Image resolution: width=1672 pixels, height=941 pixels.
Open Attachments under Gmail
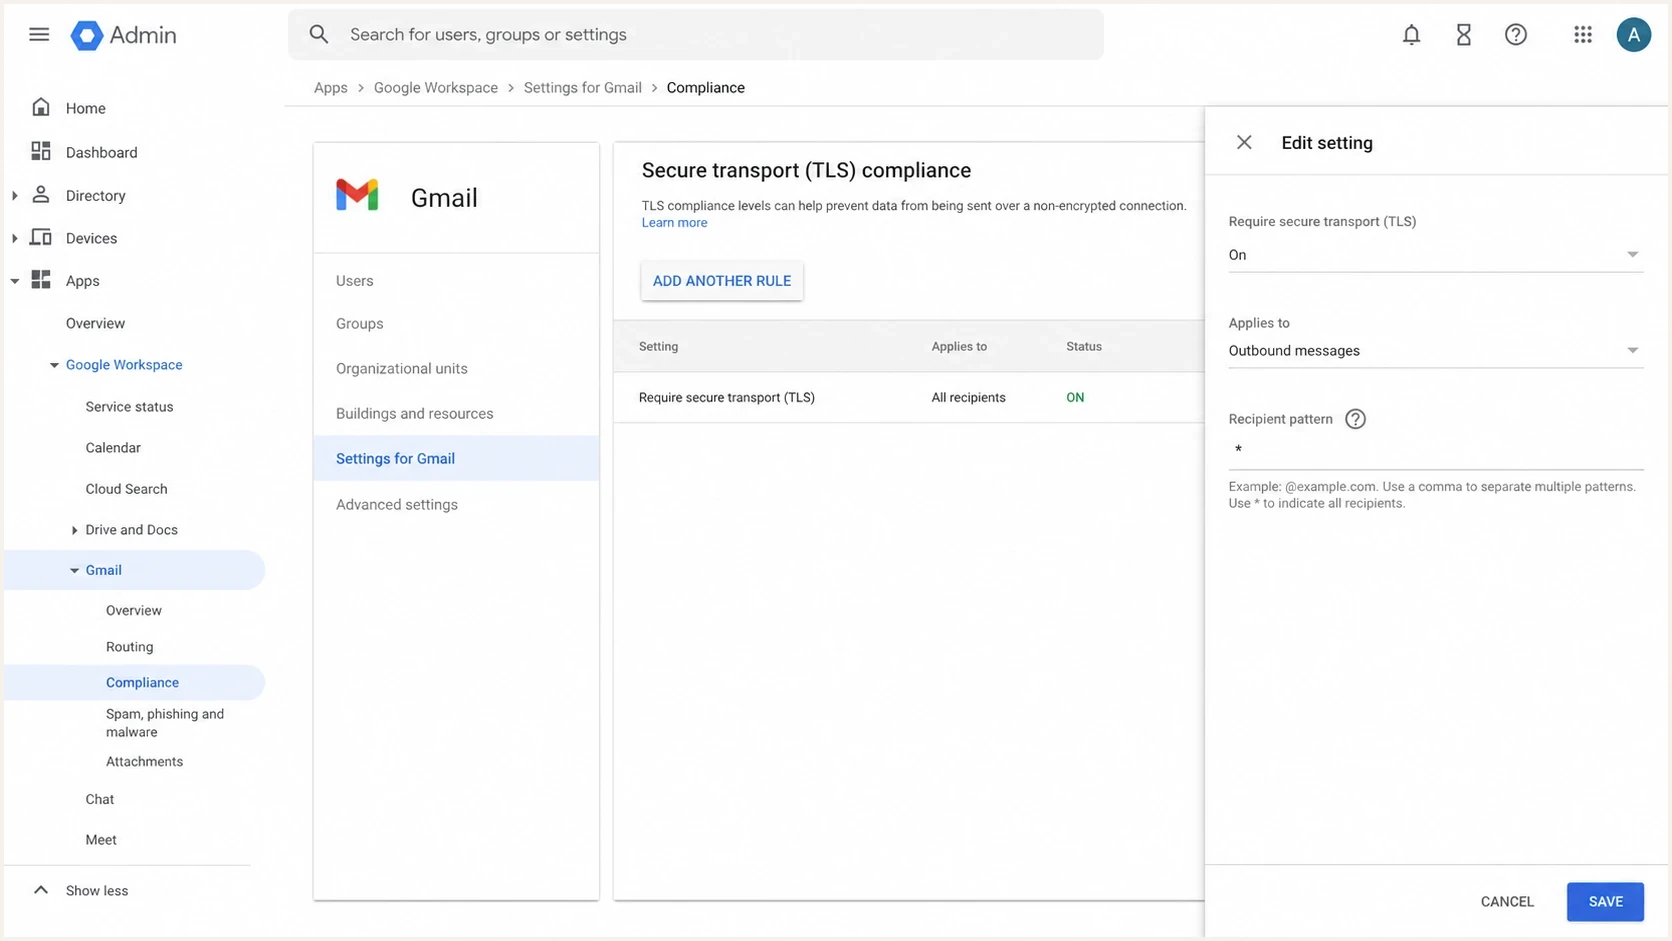pyautogui.click(x=144, y=761)
